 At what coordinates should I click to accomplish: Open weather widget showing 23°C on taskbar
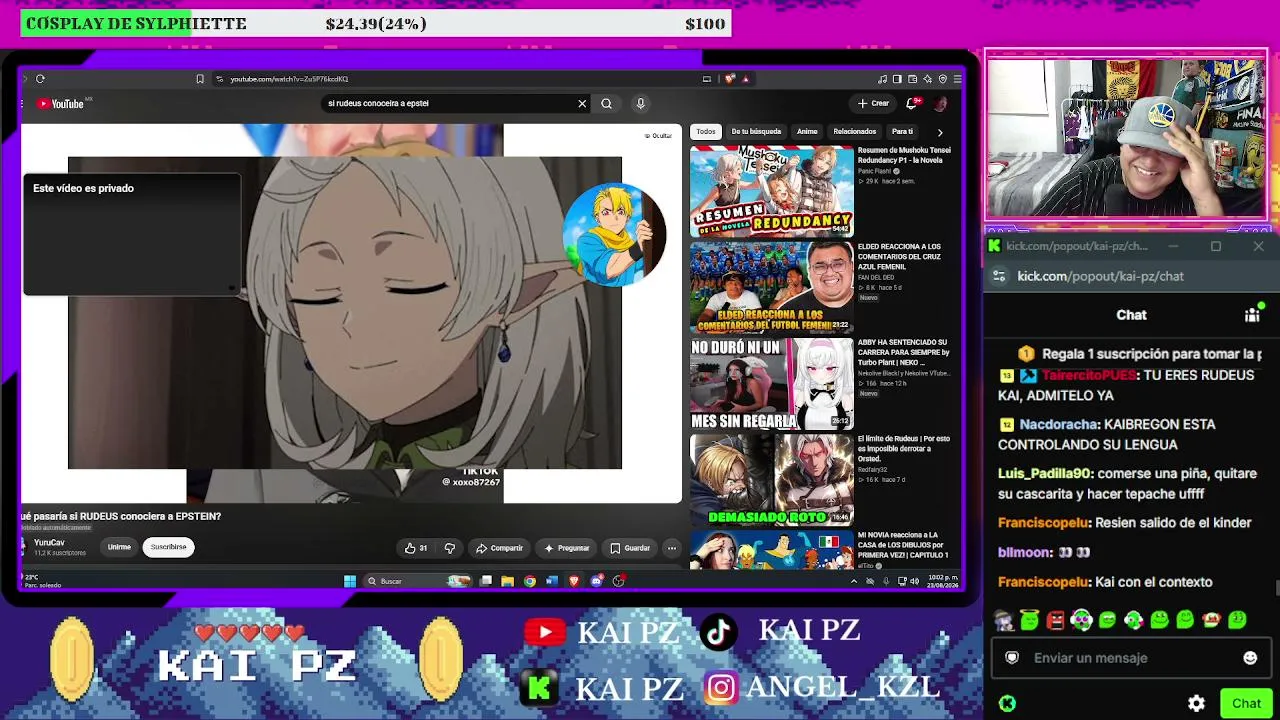click(42, 581)
